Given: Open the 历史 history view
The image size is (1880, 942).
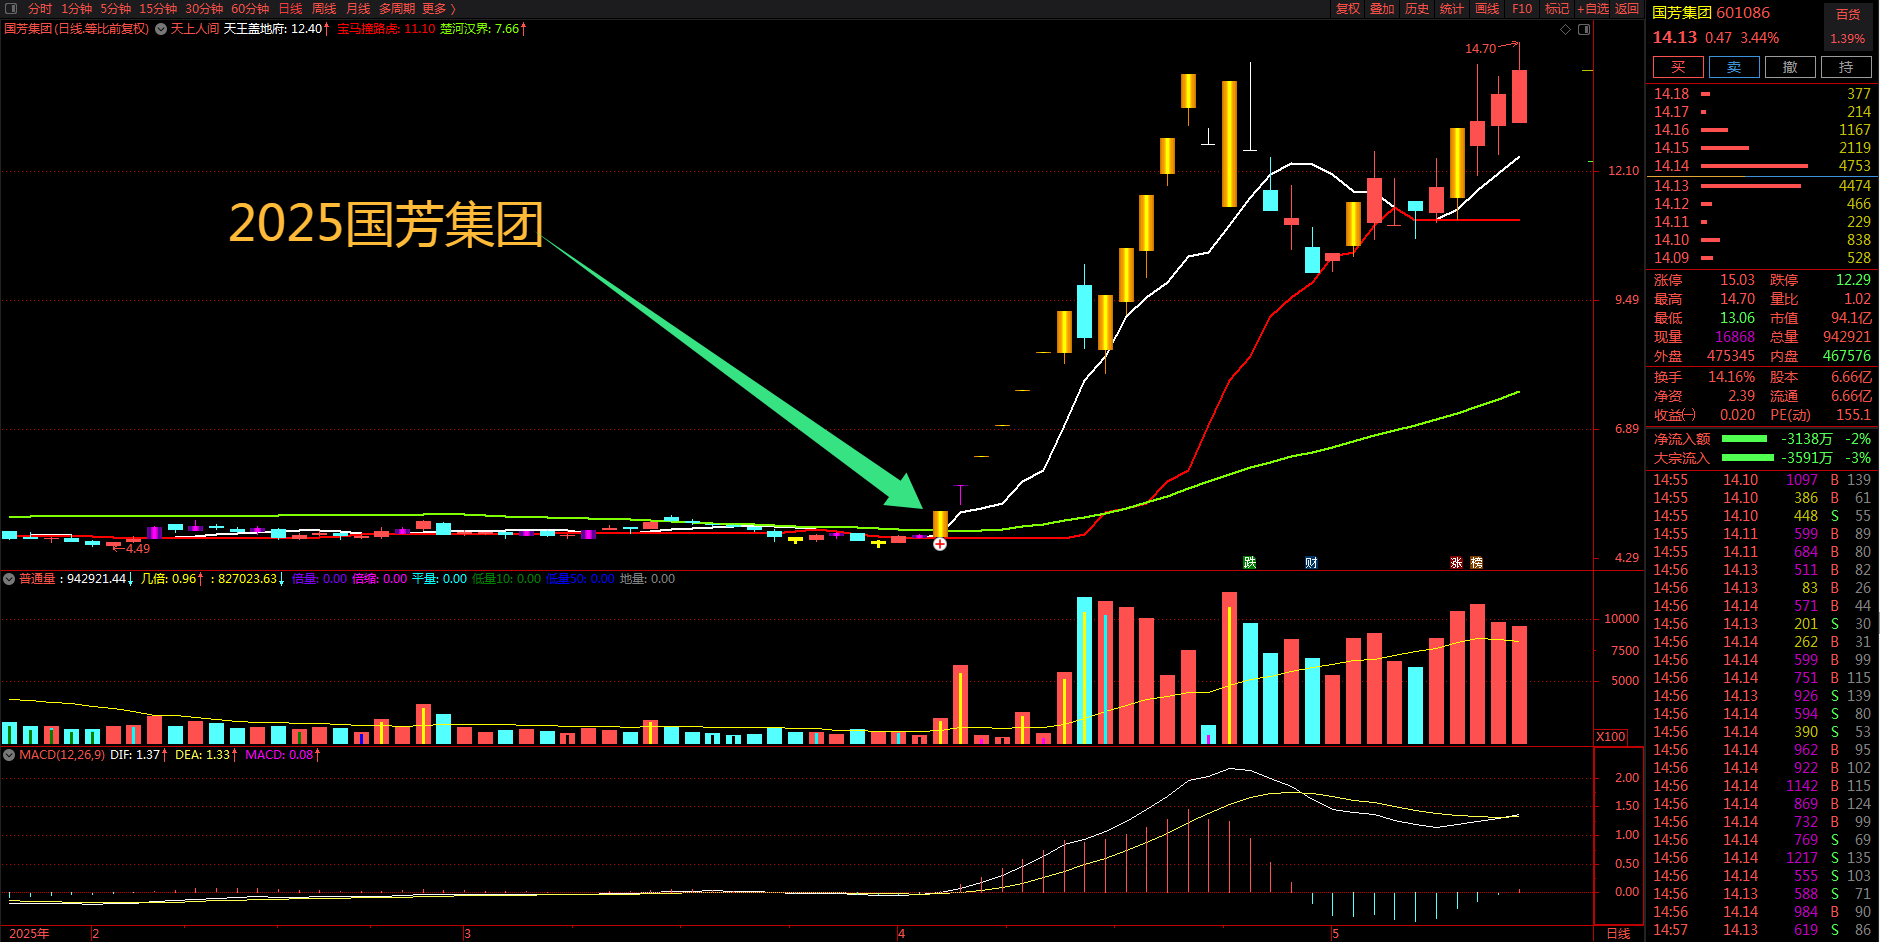Looking at the screenshot, I should click(1417, 8).
